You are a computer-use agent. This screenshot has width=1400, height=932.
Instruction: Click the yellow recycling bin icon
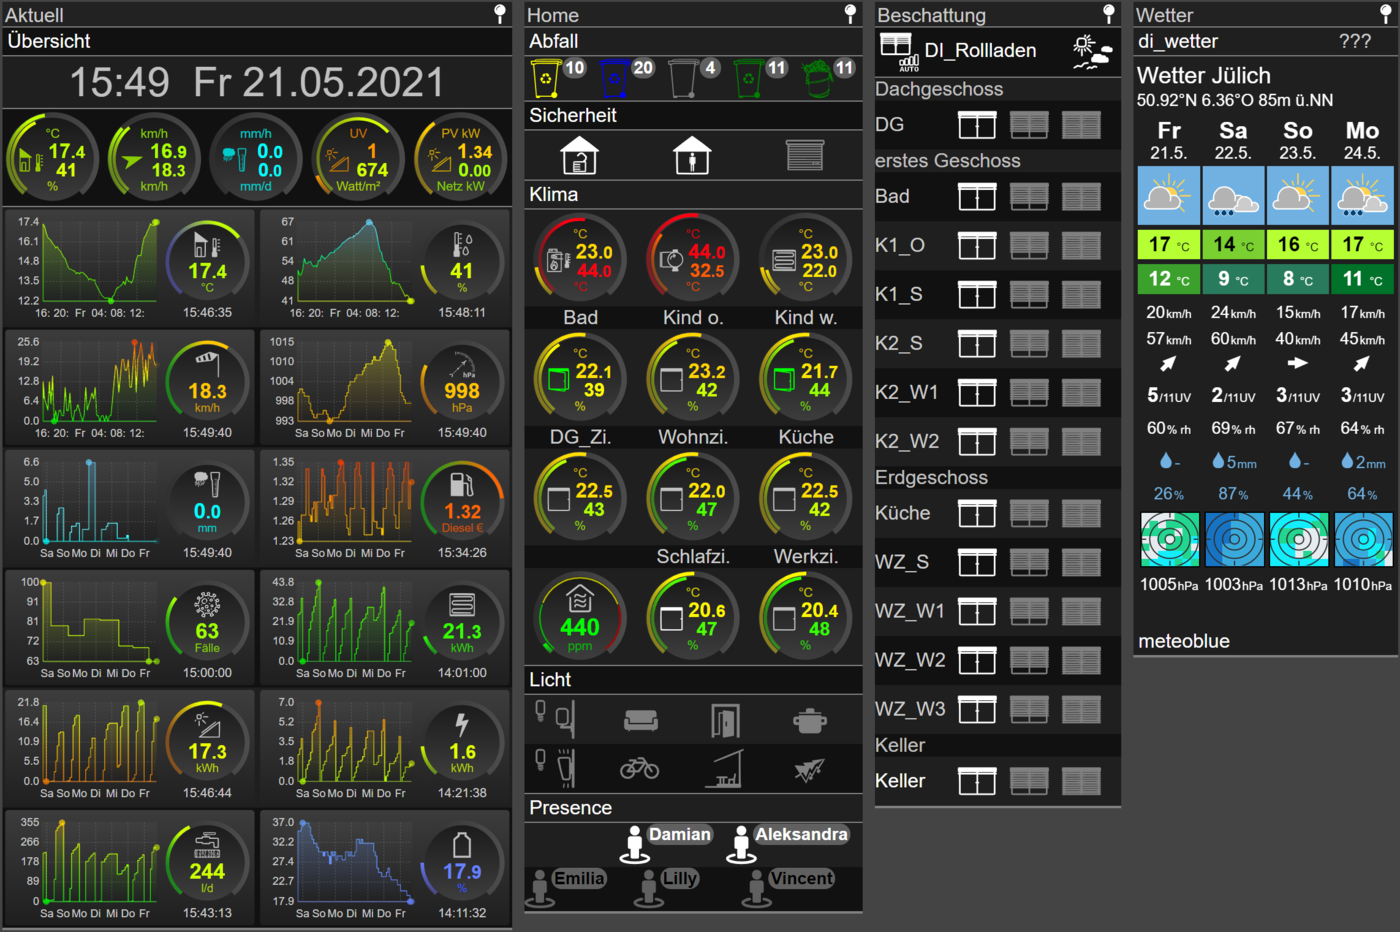pos(545,78)
